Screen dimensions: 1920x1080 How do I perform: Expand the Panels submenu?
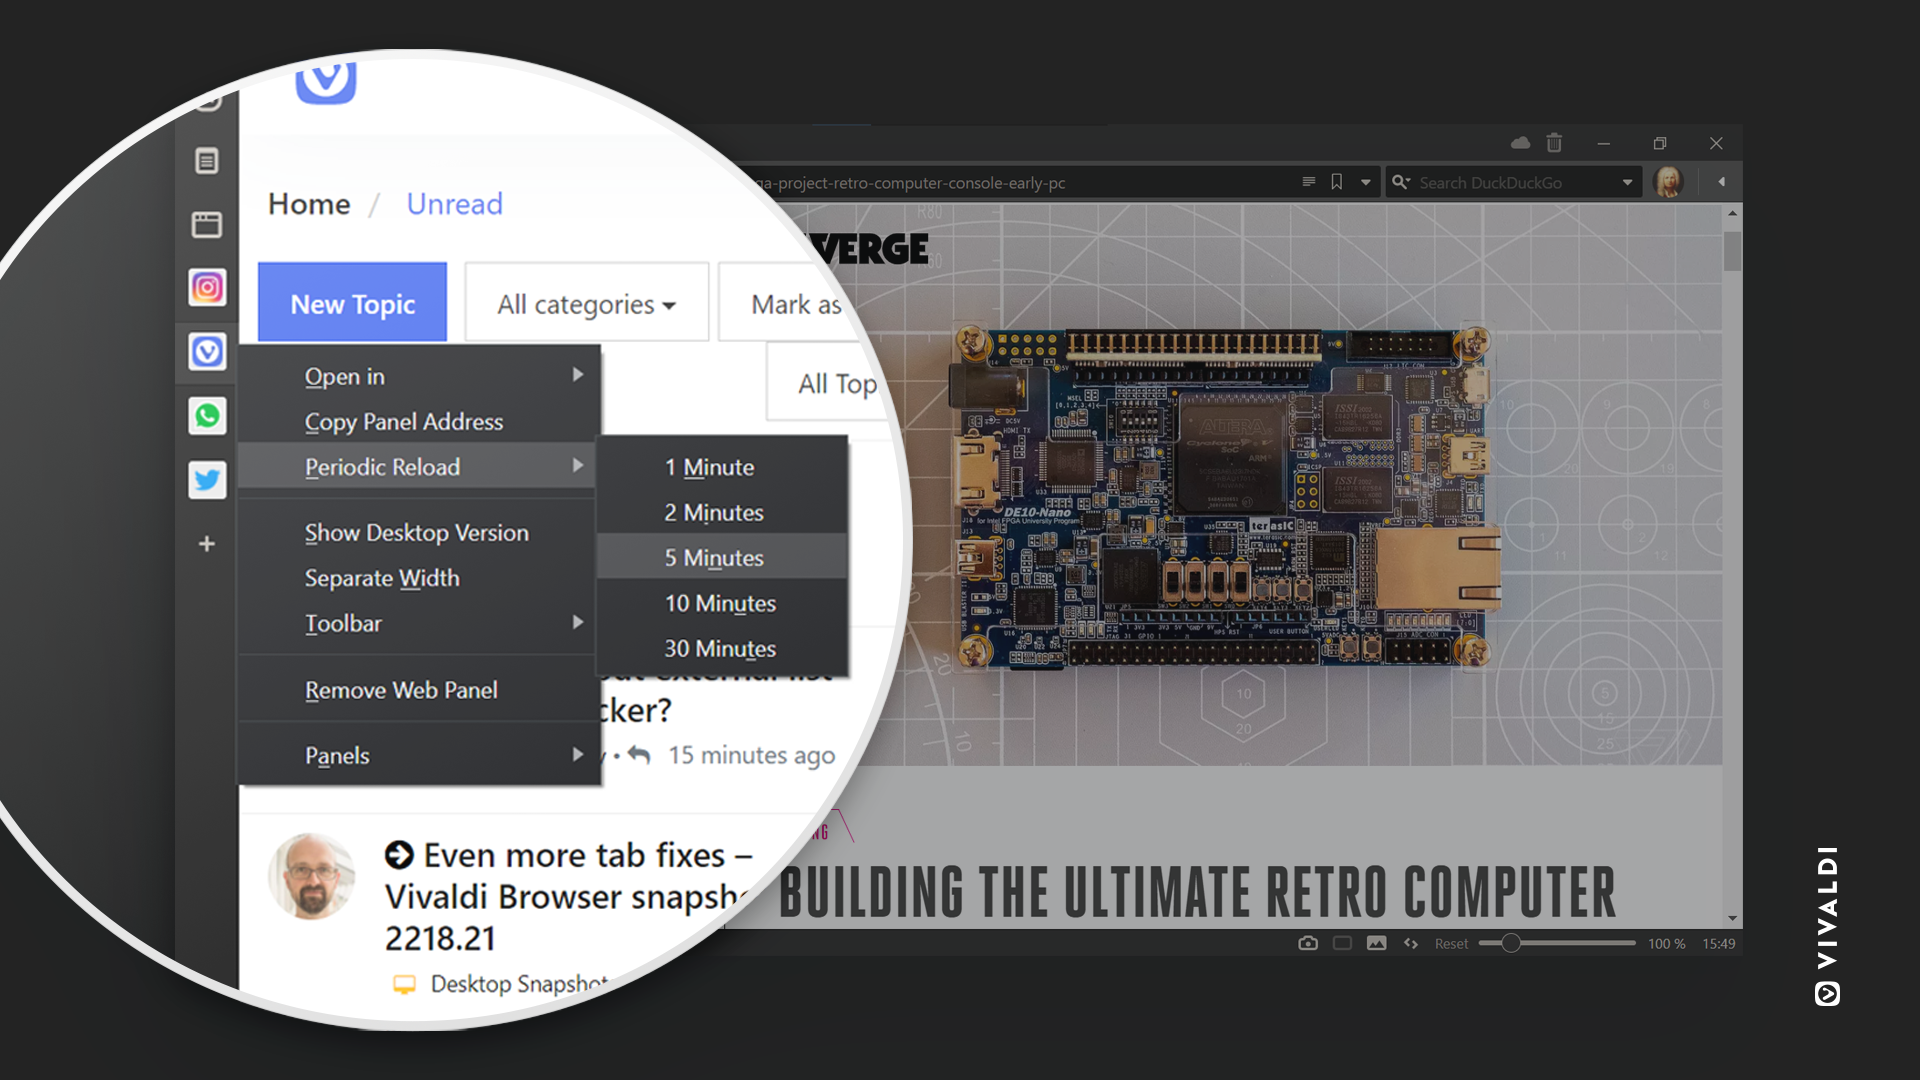(420, 755)
